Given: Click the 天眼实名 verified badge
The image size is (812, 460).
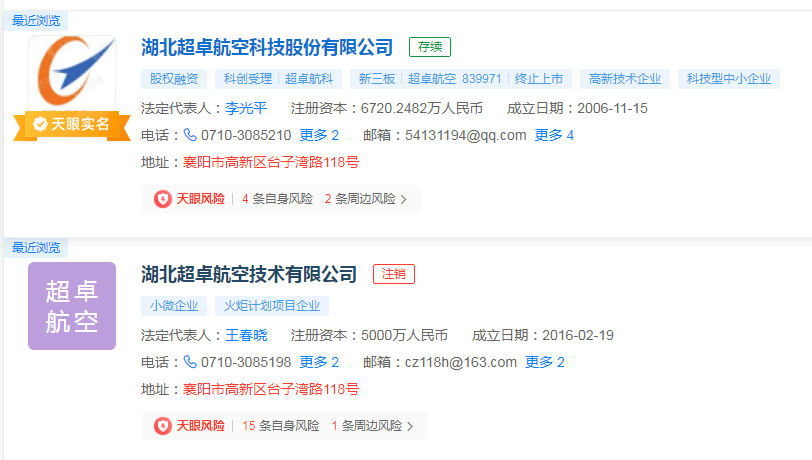Looking at the screenshot, I should tap(71, 124).
